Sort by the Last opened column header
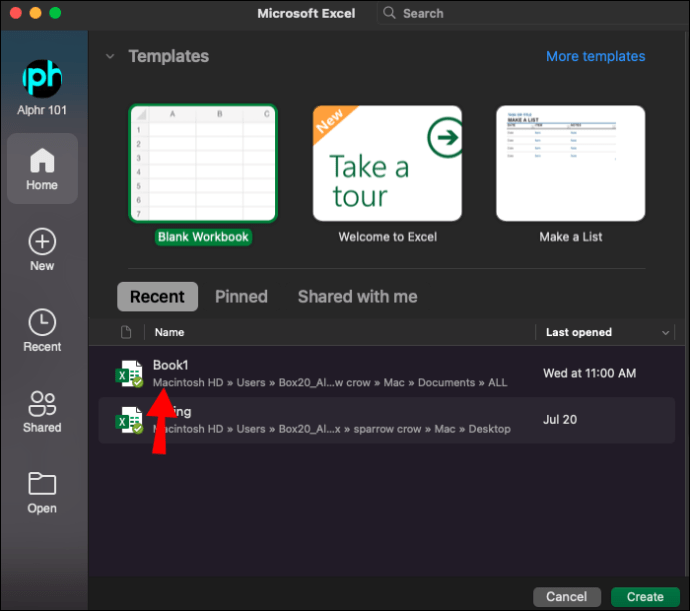Image resolution: width=690 pixels, height=611 pixels. [579, 332]
